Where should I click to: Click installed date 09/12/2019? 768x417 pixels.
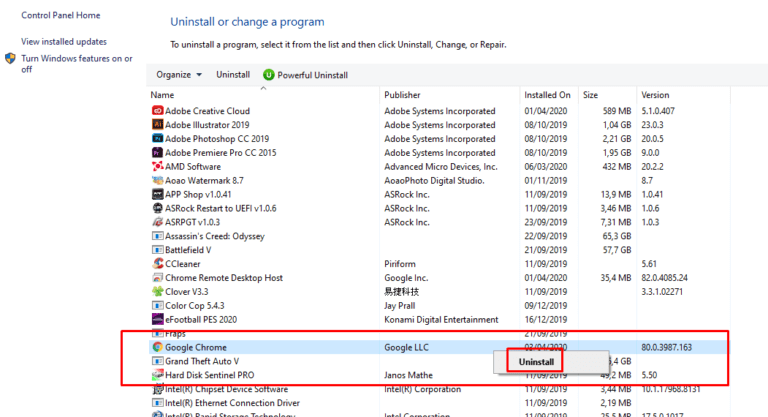[546, 305]
